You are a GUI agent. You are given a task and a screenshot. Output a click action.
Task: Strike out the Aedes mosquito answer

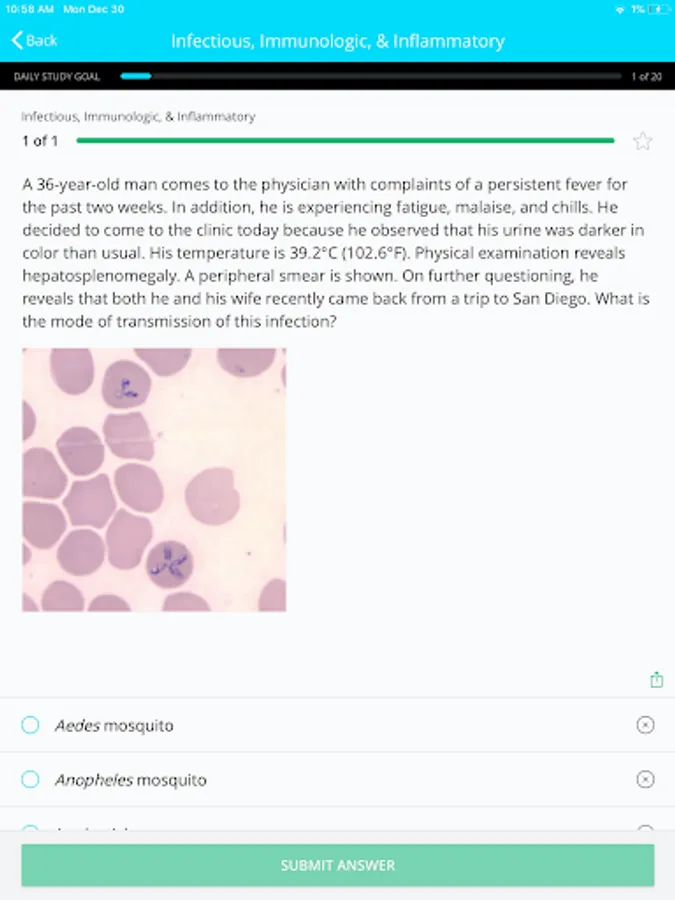pyautogui.click(x=645, y=725)
